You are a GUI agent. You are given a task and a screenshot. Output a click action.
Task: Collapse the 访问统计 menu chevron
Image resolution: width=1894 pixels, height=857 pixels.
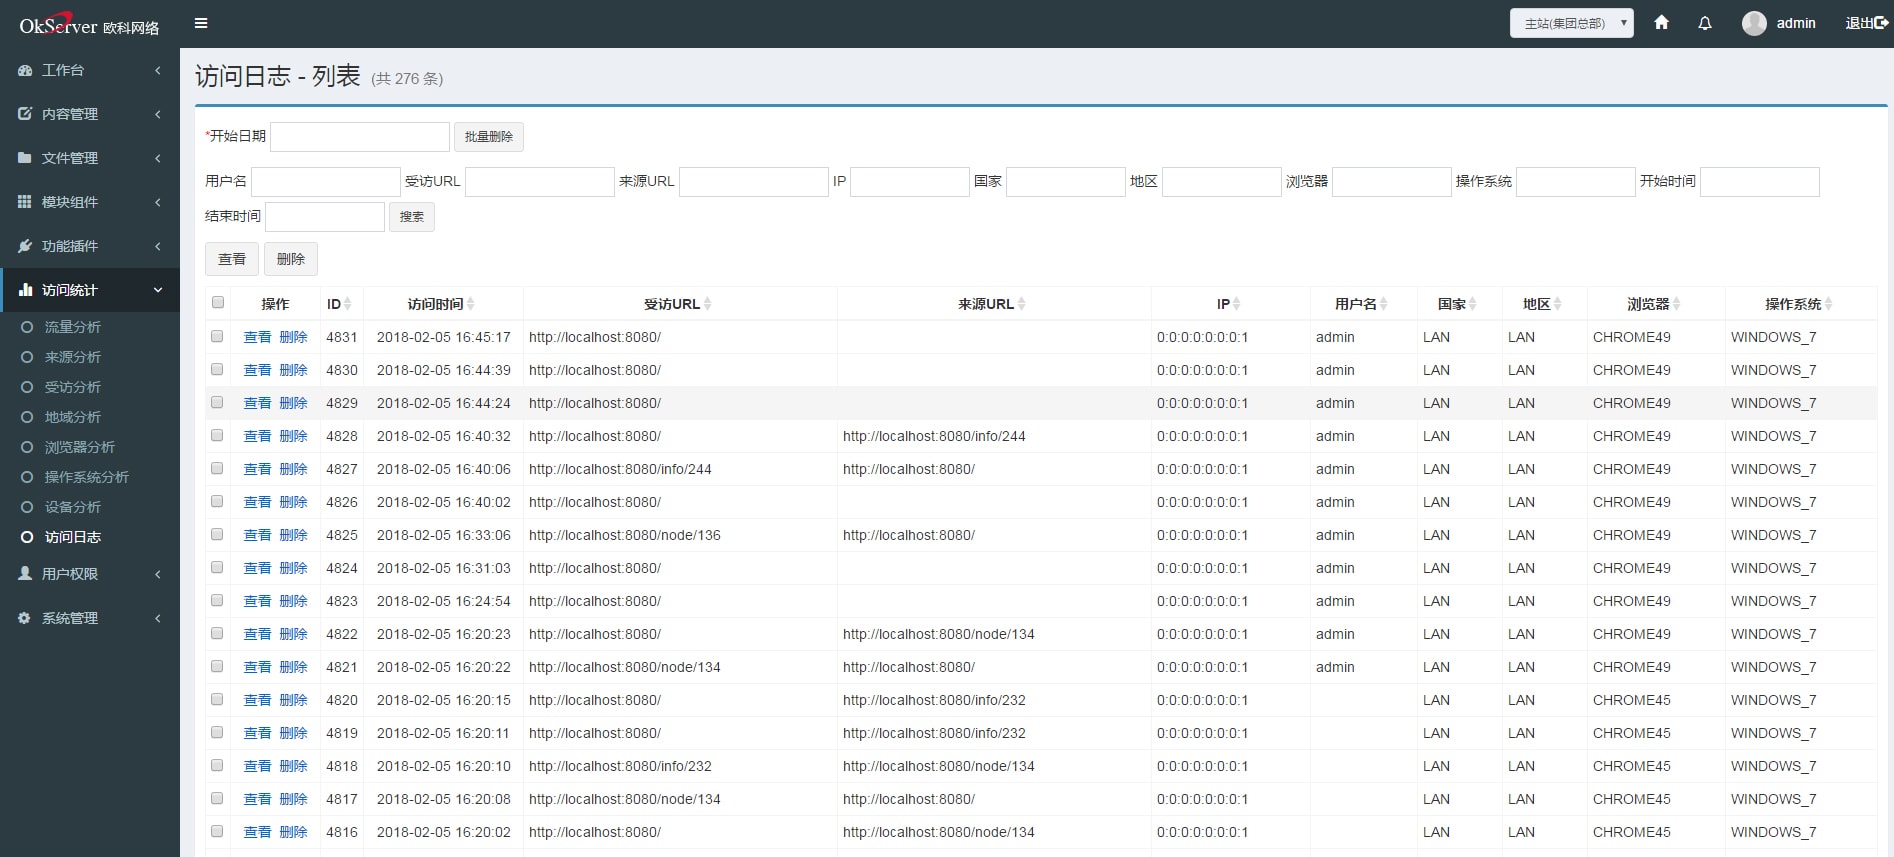pyautogui.click(x=158, y=290)
